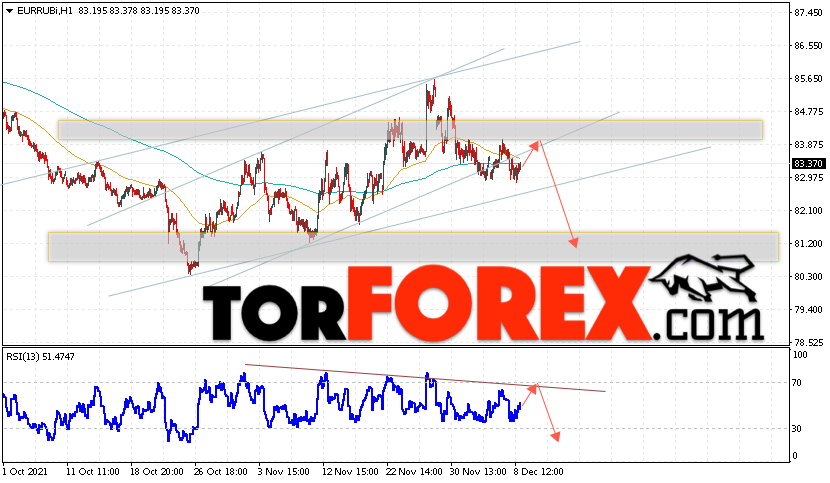Click the red upward arrow tip in RSI panel

(x=533, y=388)
